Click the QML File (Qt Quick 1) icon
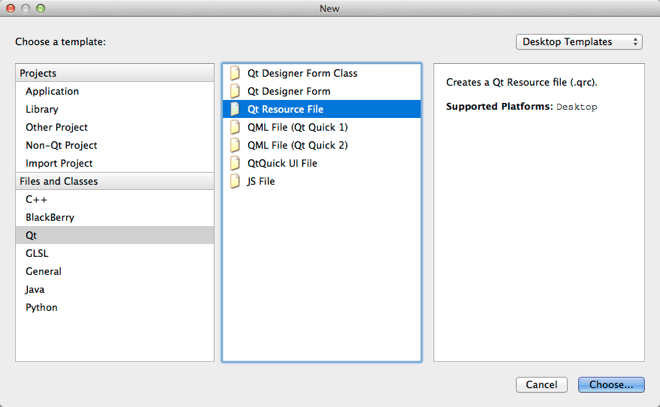Screen dimensions: 660x407 [236, 127]
